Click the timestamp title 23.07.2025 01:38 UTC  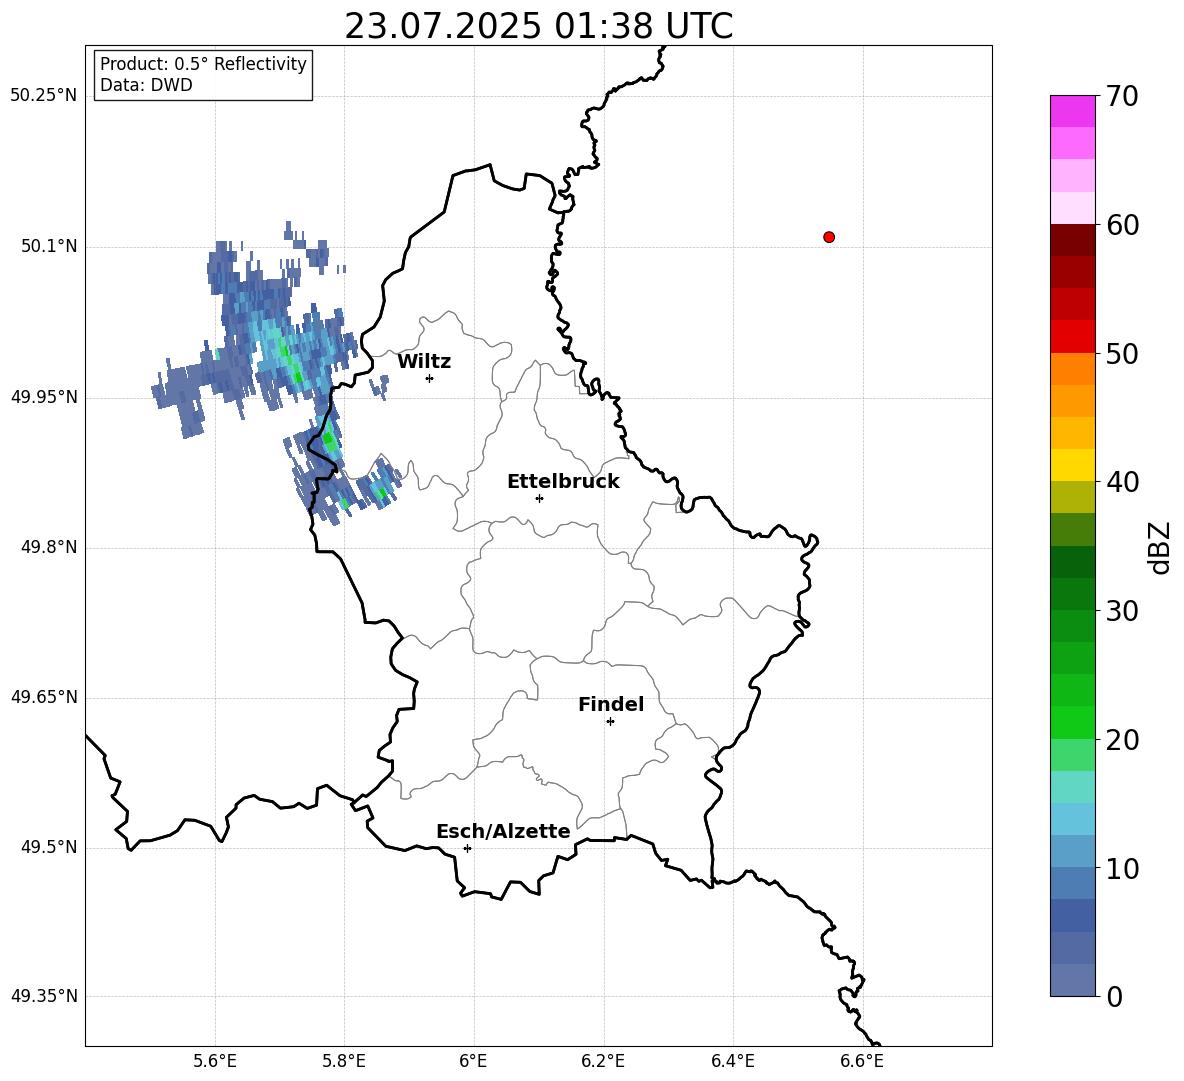point(538,26)
